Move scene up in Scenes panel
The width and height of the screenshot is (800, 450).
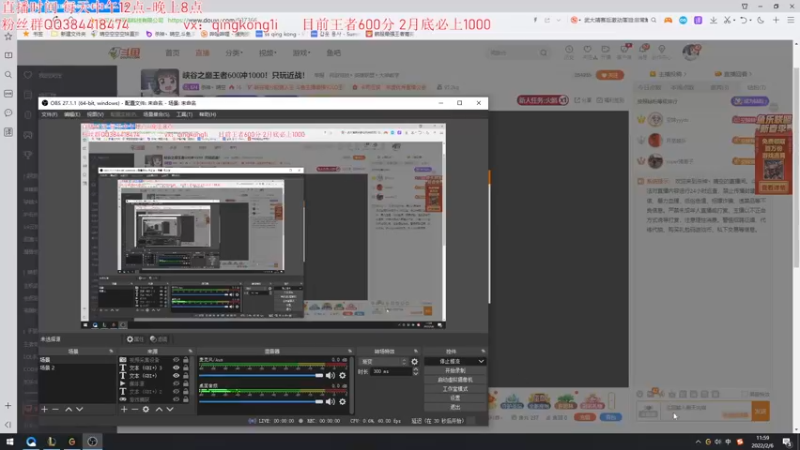[x=68, y=409]
